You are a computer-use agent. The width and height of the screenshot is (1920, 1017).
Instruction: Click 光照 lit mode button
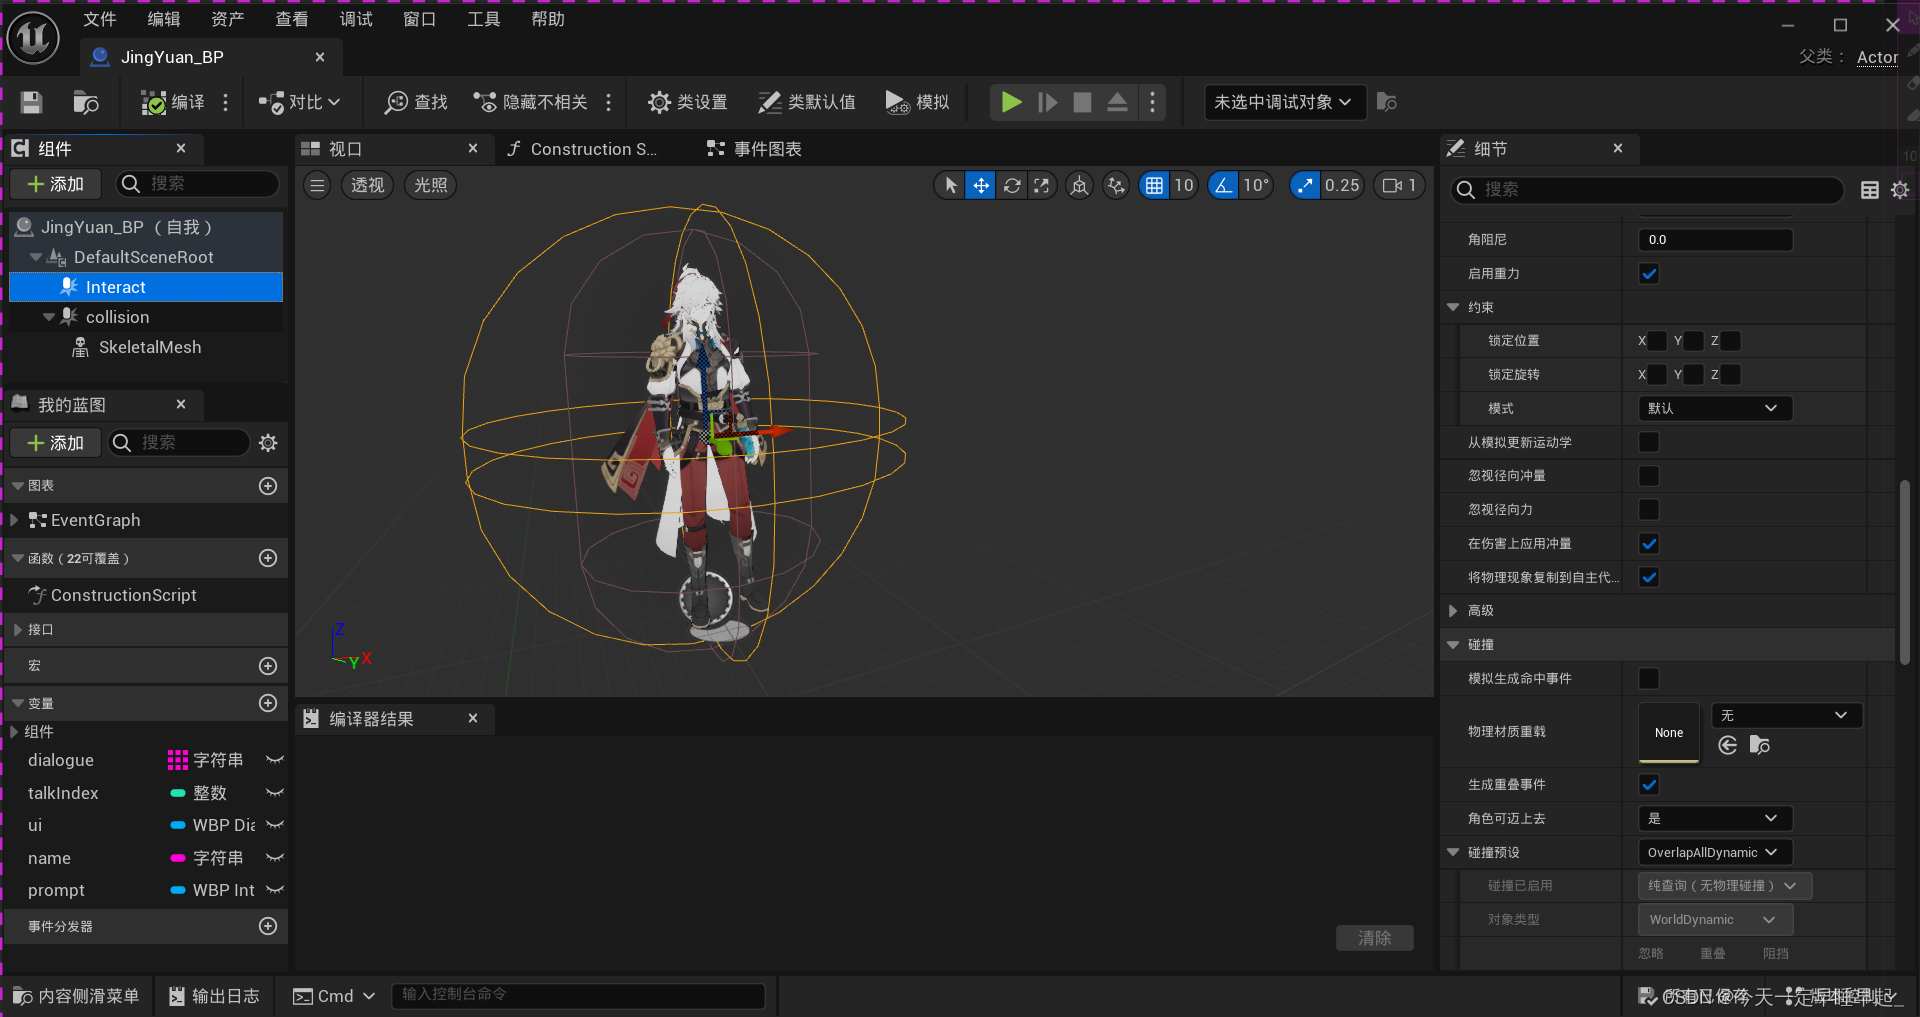tap(430, 185)
